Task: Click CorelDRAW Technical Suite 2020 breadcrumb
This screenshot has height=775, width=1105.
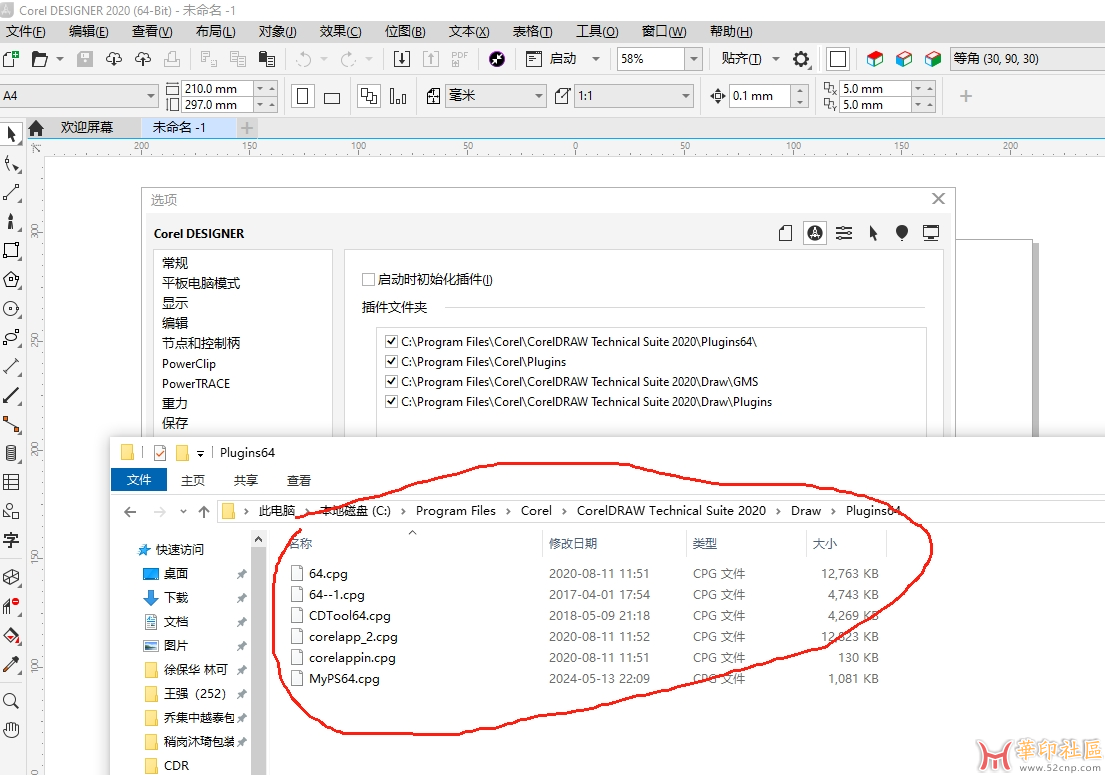Action: point(671,511)
